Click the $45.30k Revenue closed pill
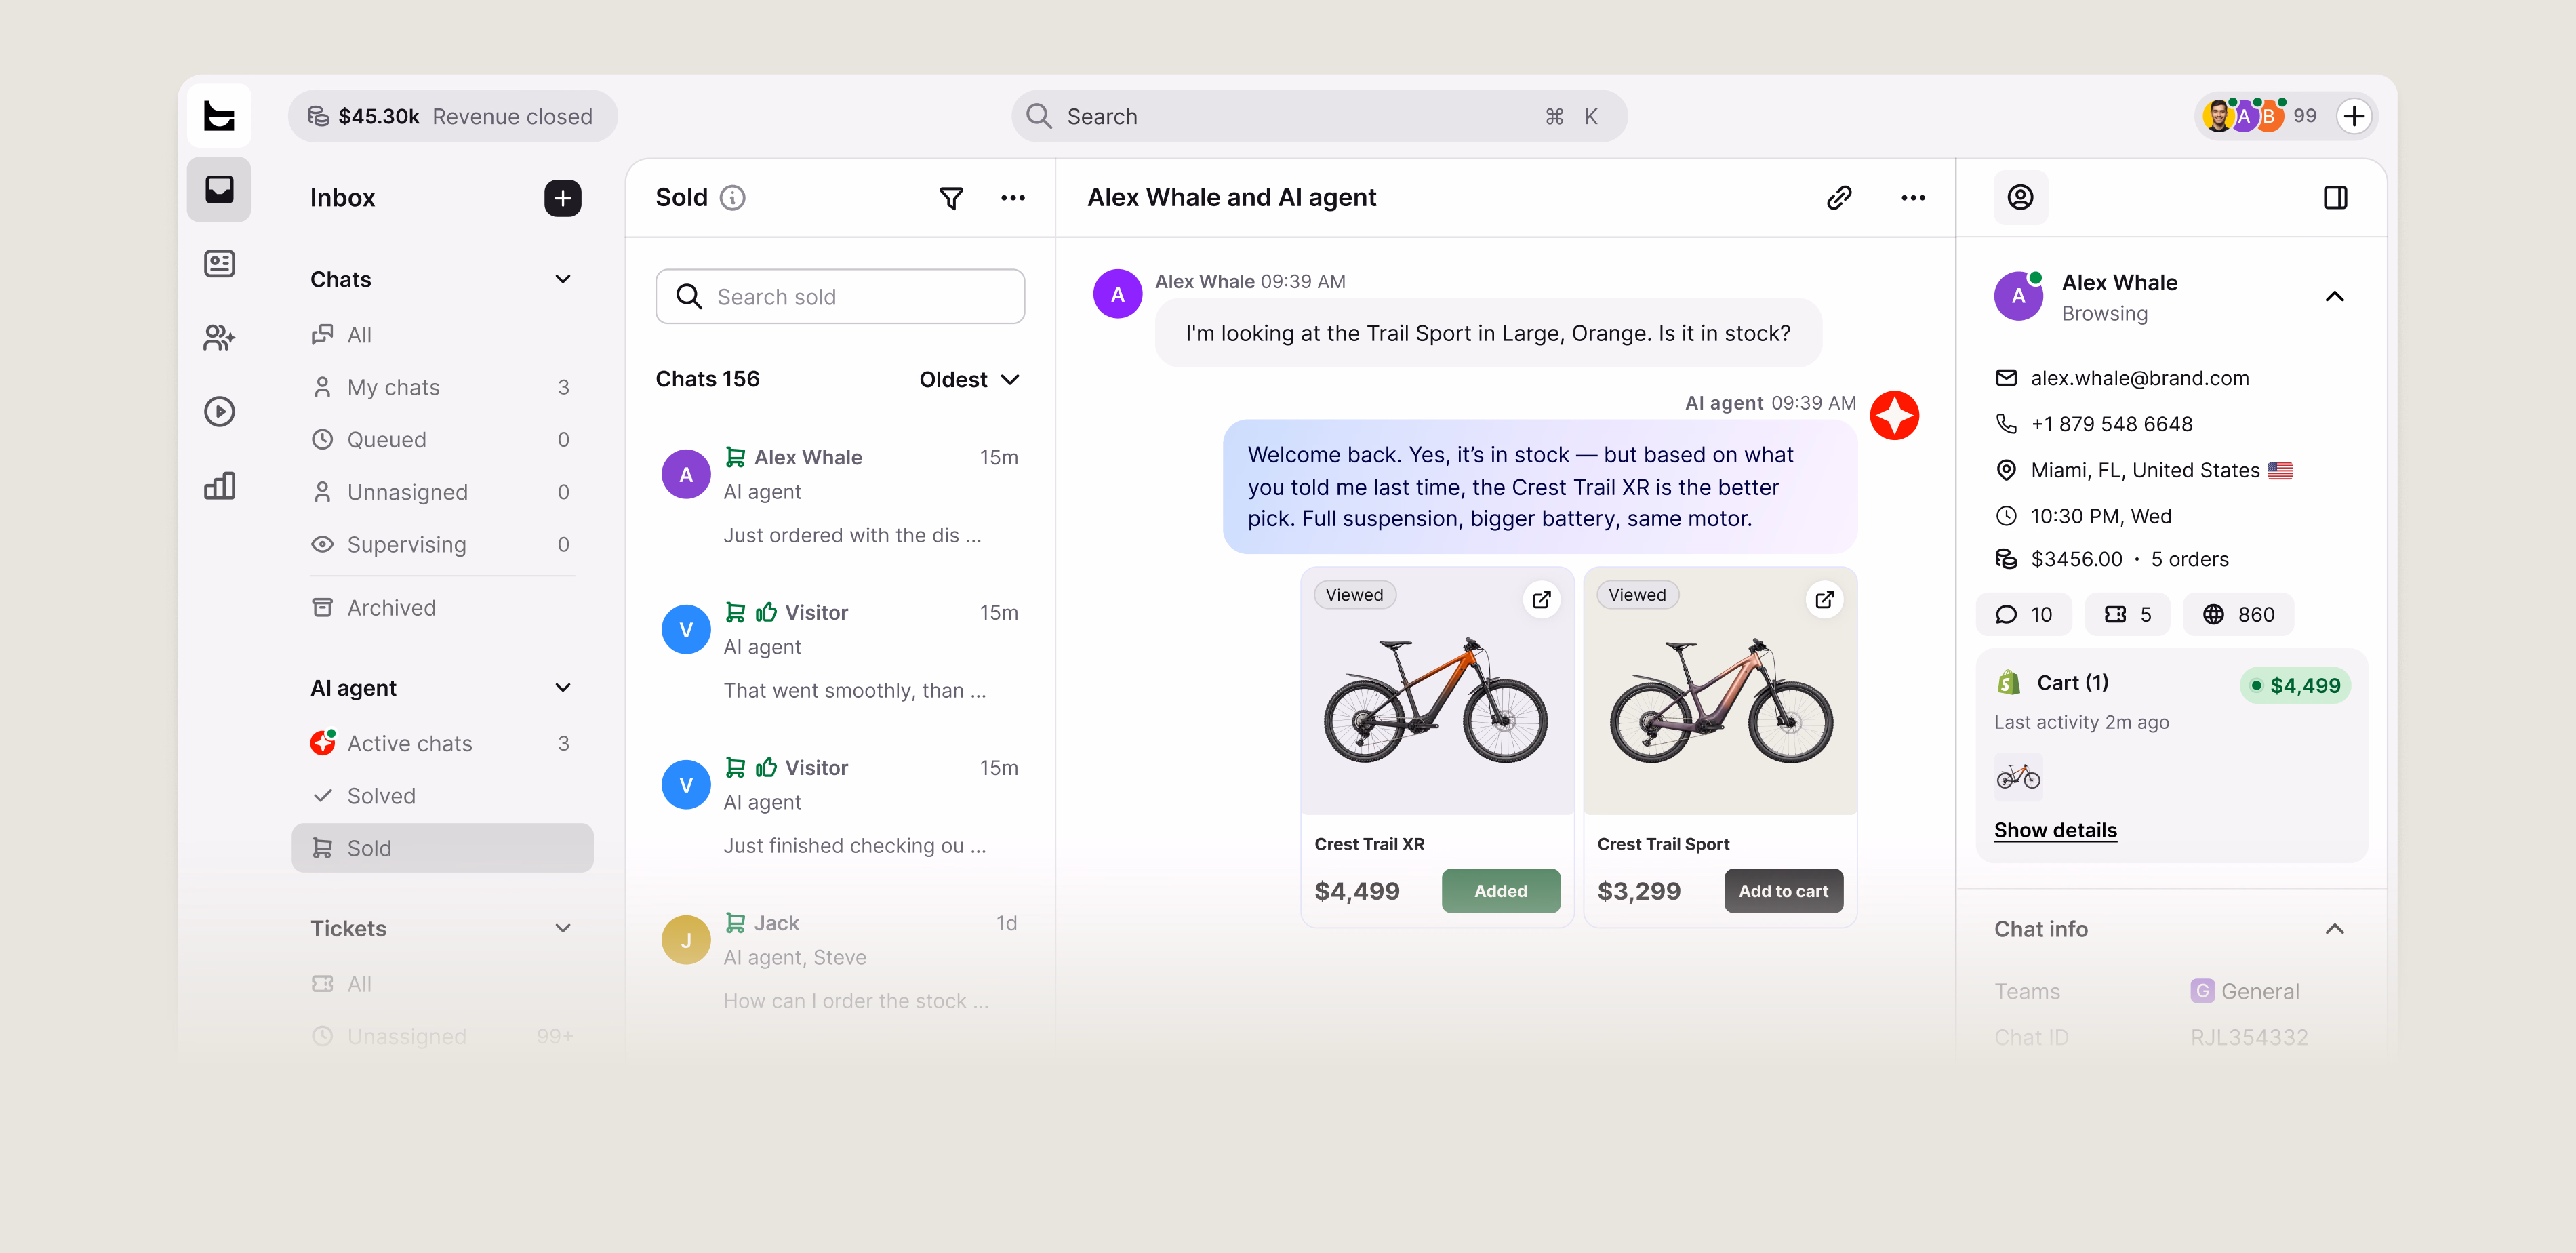The height and width of the screenshot is (1253, 2576). tap(452, 116)
